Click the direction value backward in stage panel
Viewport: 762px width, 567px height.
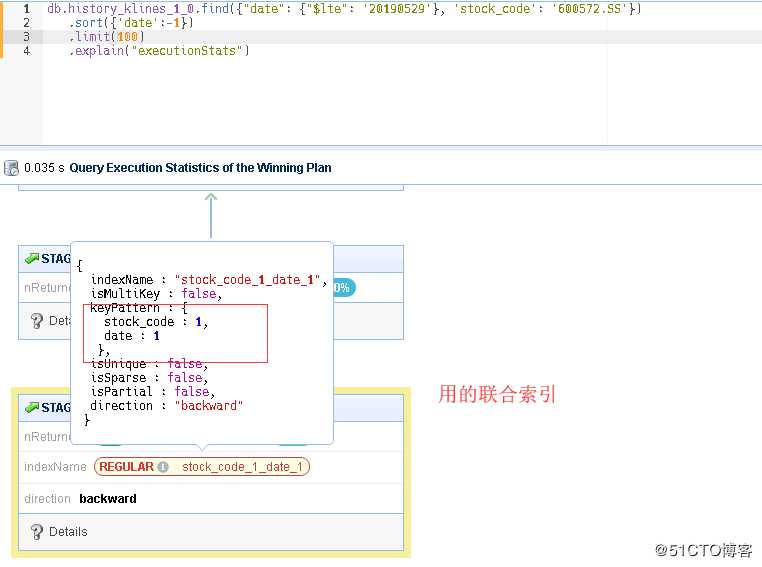pos(108,499)
